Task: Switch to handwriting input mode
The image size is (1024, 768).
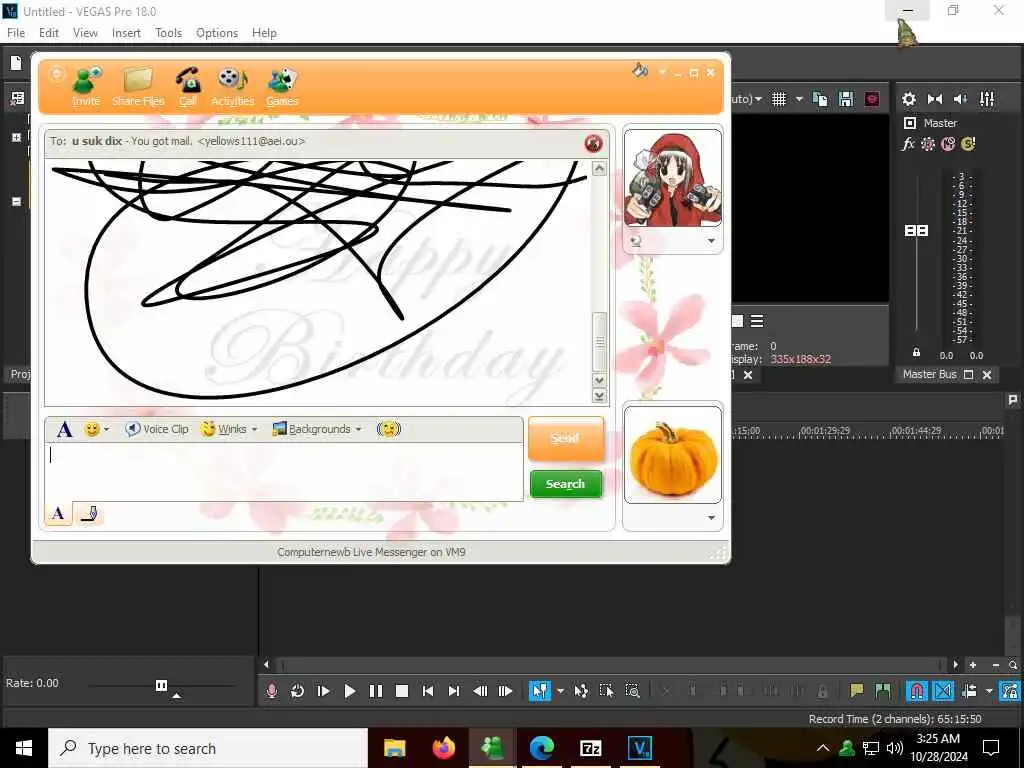Action: [89, 514]
